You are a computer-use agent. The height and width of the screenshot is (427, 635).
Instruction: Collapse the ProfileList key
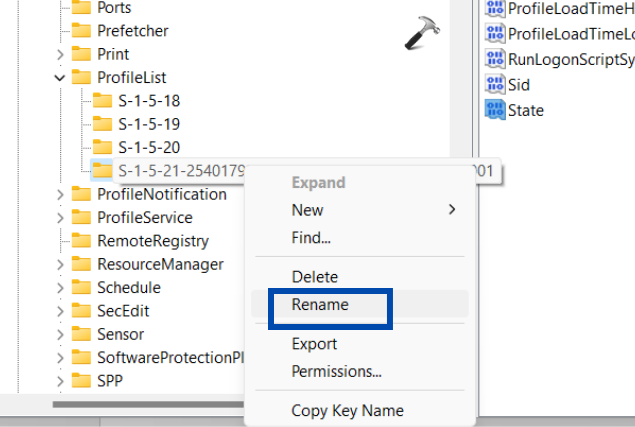tap(60, 77)
